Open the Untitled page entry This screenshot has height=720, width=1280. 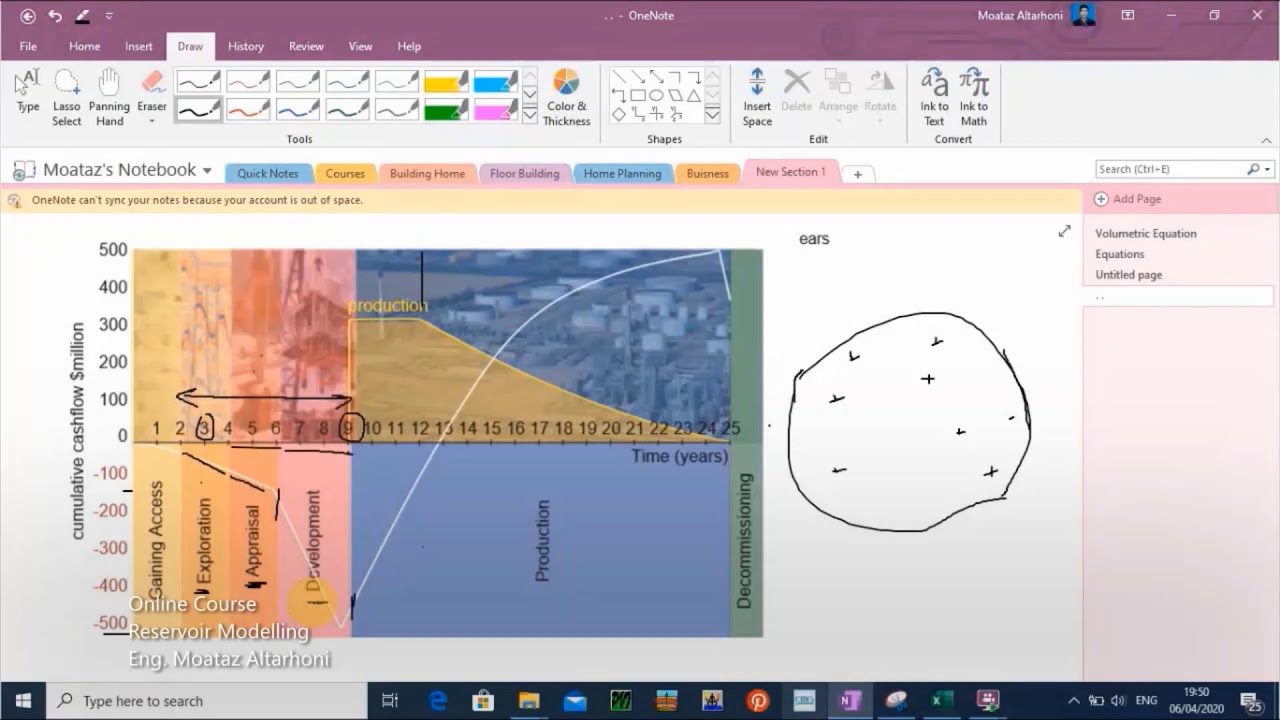click(1128, 275)
